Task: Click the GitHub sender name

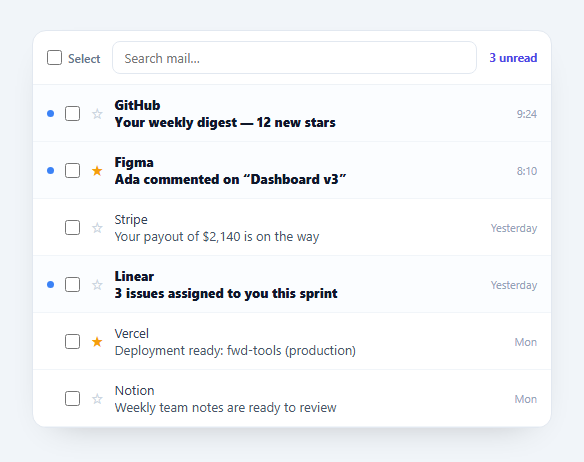Action: [x=137, y=105]
